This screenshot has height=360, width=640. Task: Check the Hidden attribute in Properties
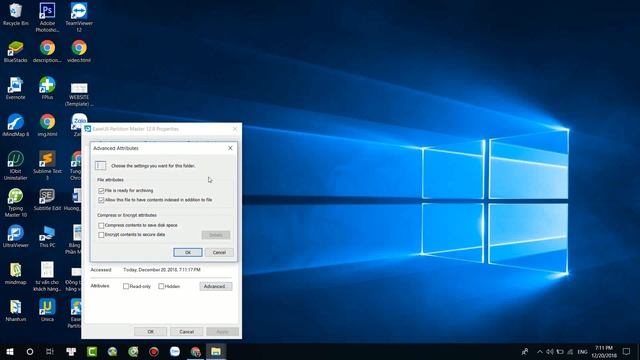pos(161,286)
